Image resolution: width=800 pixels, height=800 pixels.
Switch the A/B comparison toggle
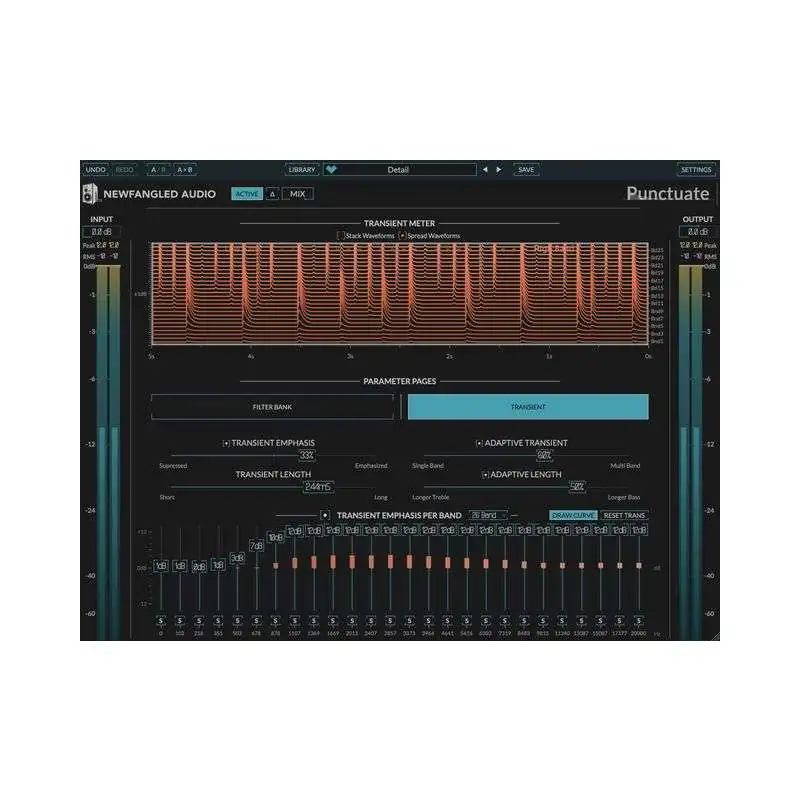point(158,169)
